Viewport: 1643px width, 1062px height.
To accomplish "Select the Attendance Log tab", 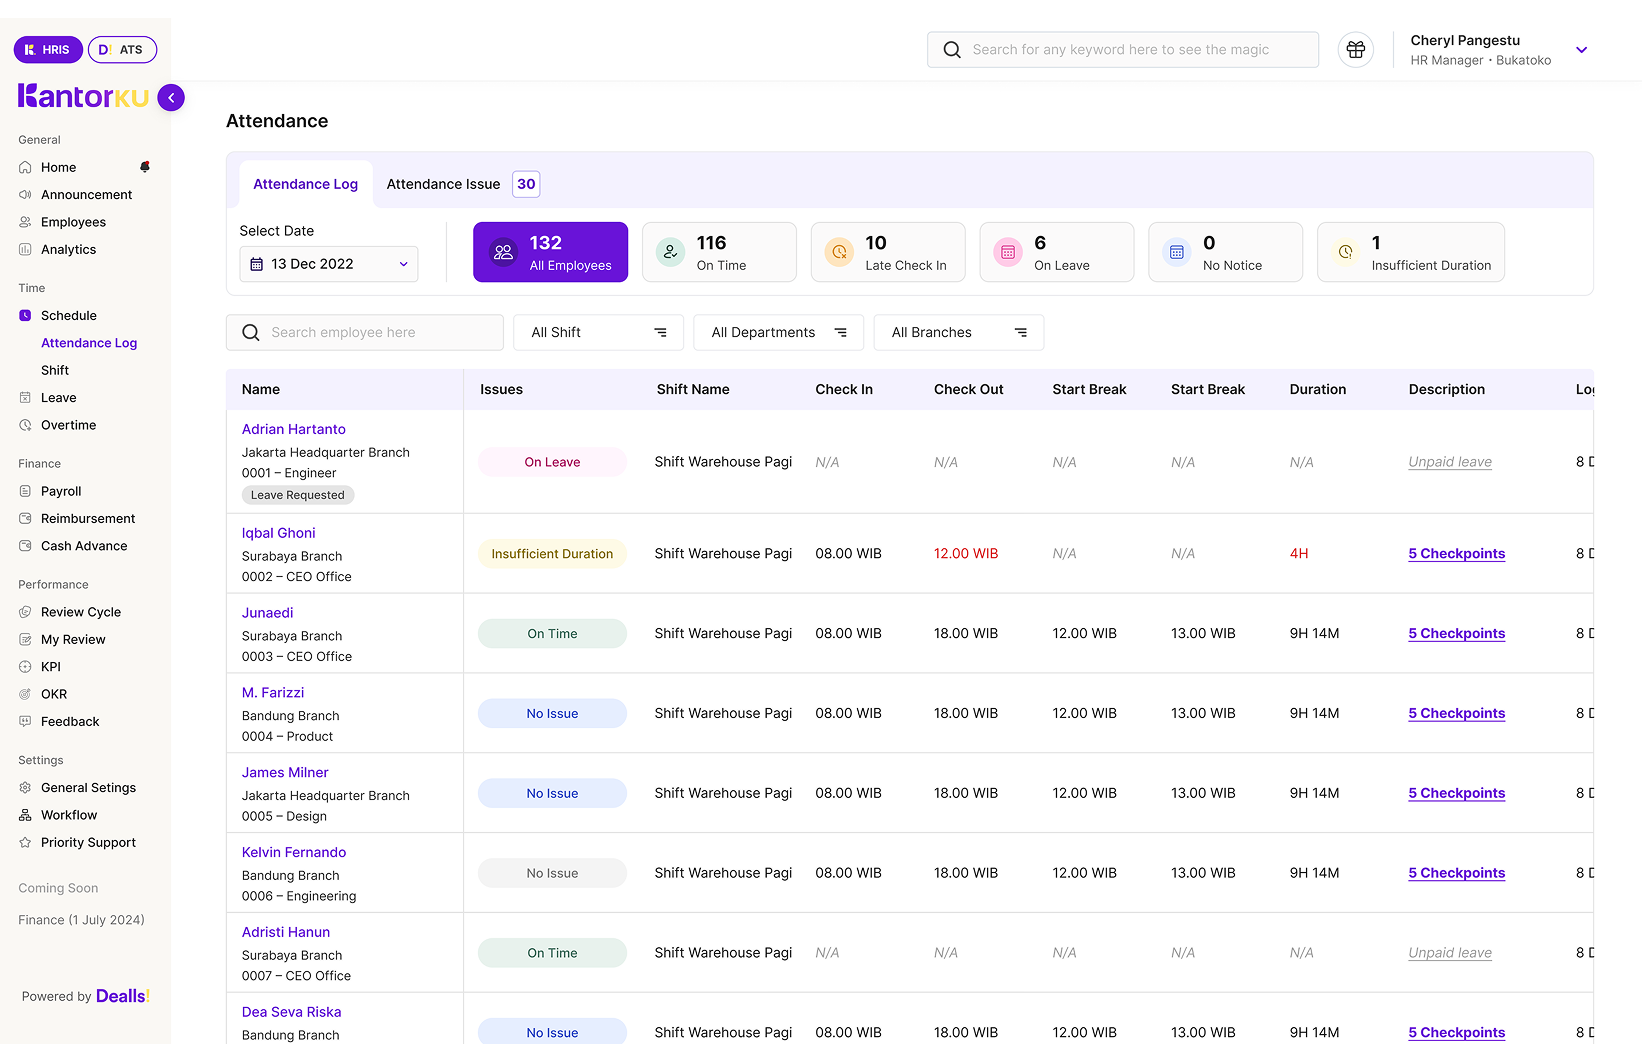I will pos(305,184).
